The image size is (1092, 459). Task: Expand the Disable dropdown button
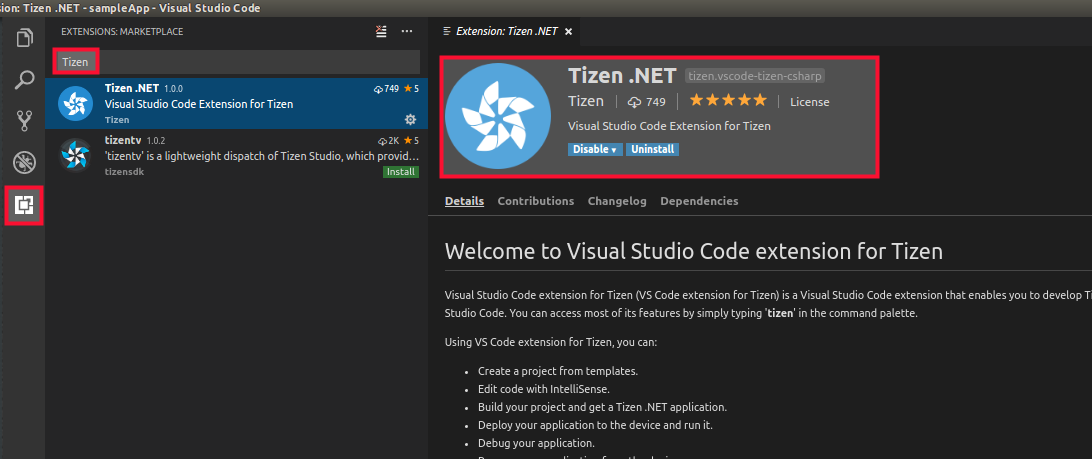pos(595,149)
